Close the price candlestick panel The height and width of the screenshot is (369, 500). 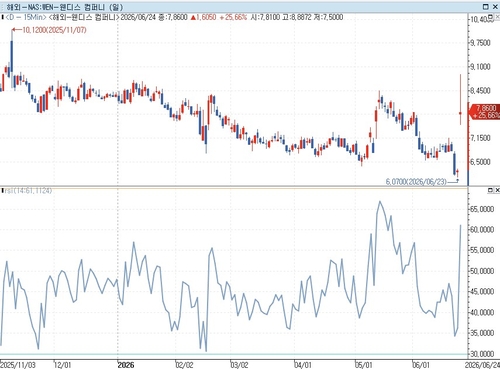coord(497,17)
